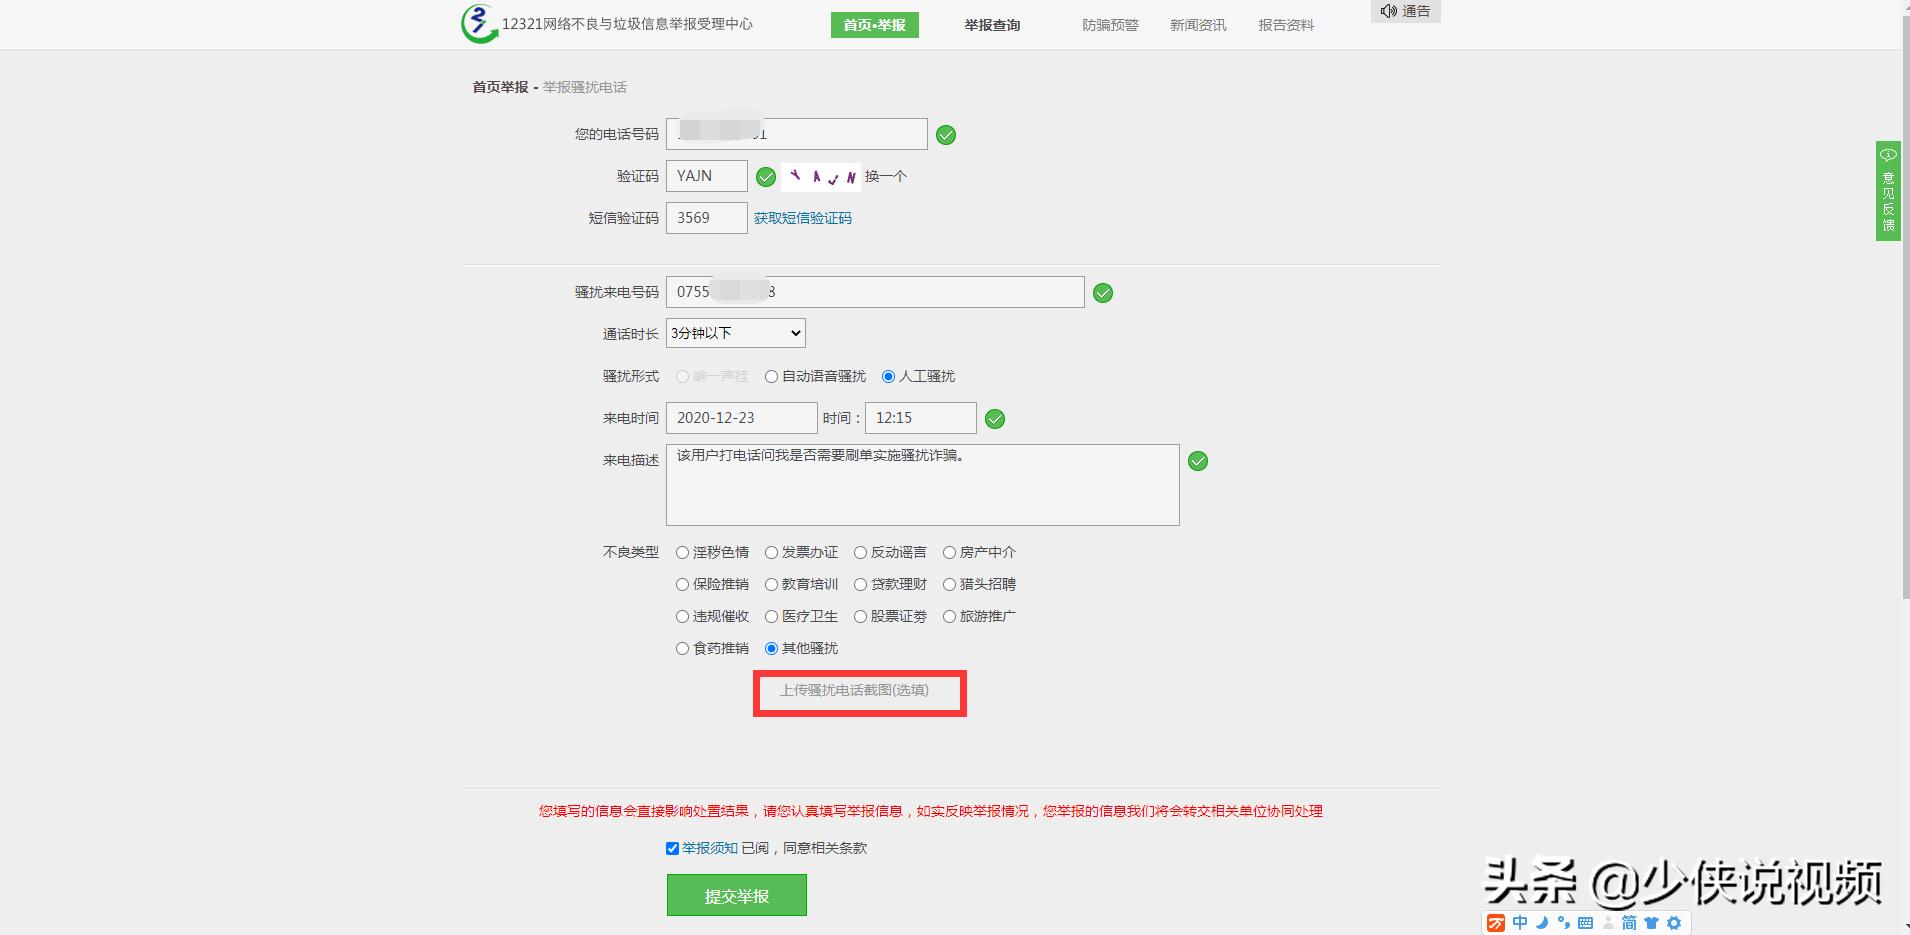This screenshot has height=935, width=1910.
Task: Switch to the 举报查询 nav item
Action: 991,24
